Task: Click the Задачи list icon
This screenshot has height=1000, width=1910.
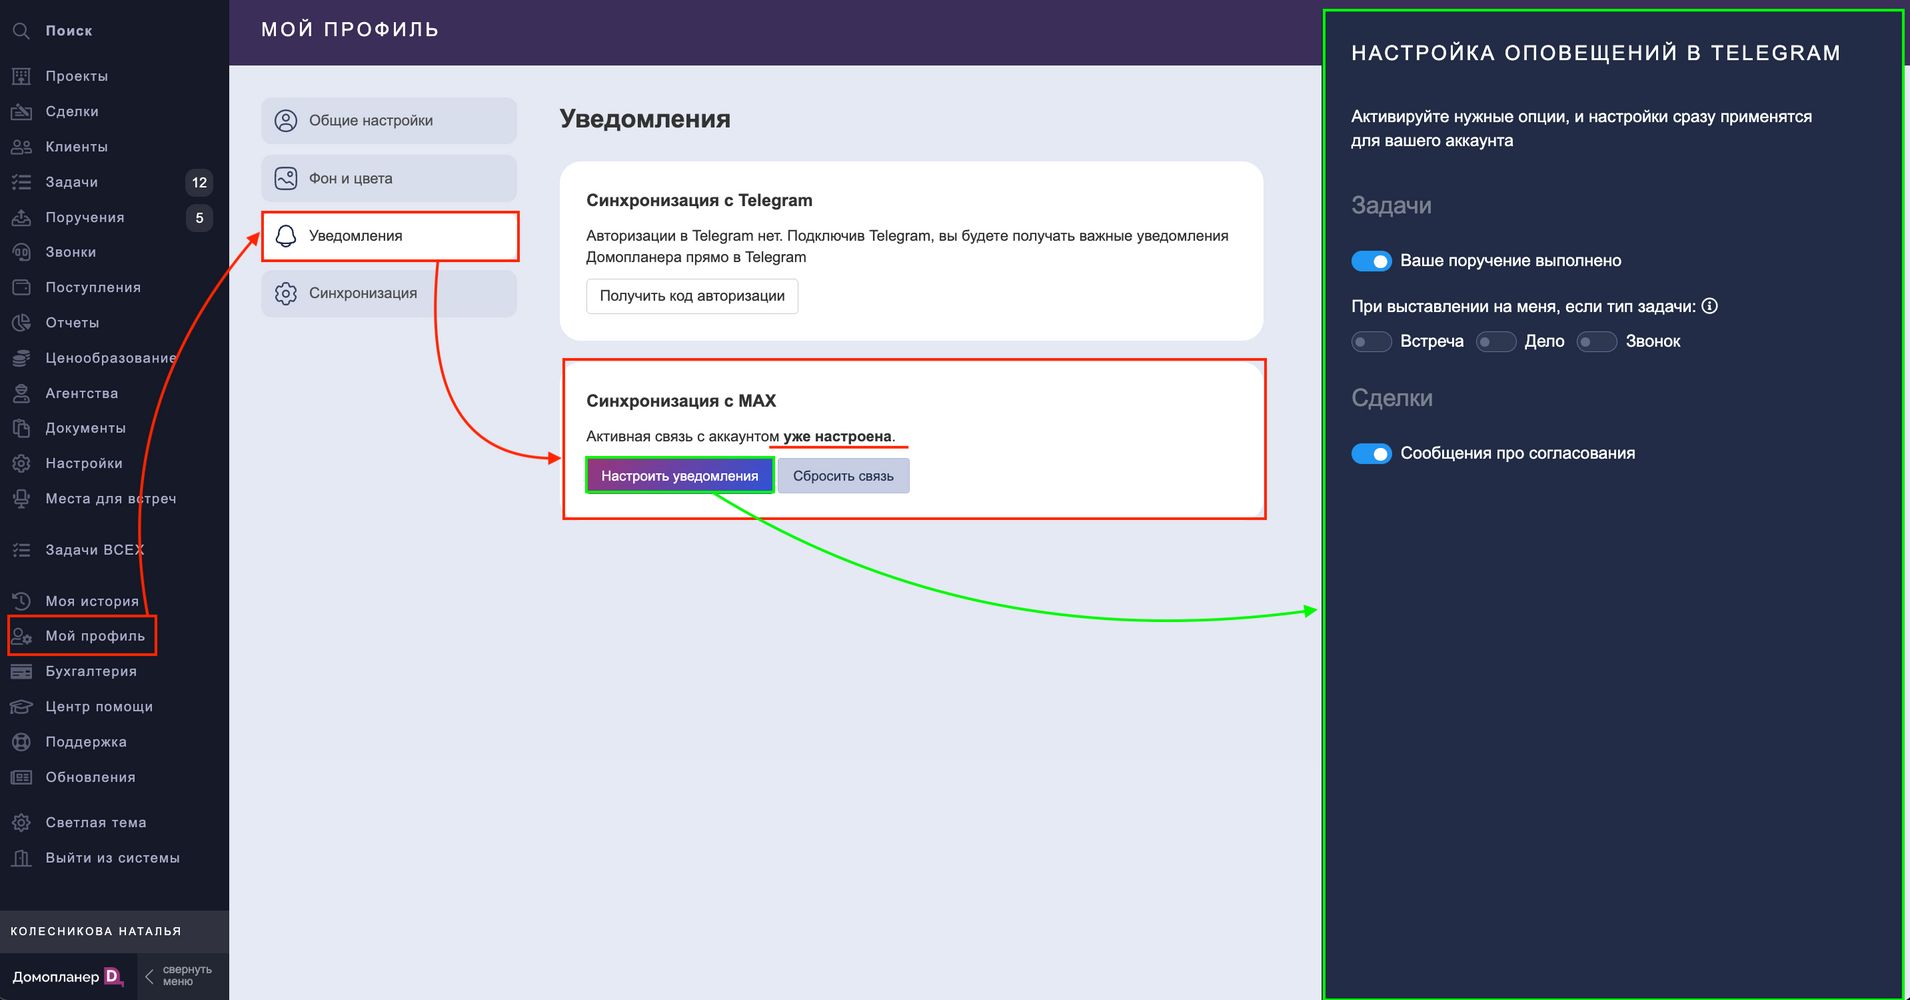Action: [x=21, y=182]
